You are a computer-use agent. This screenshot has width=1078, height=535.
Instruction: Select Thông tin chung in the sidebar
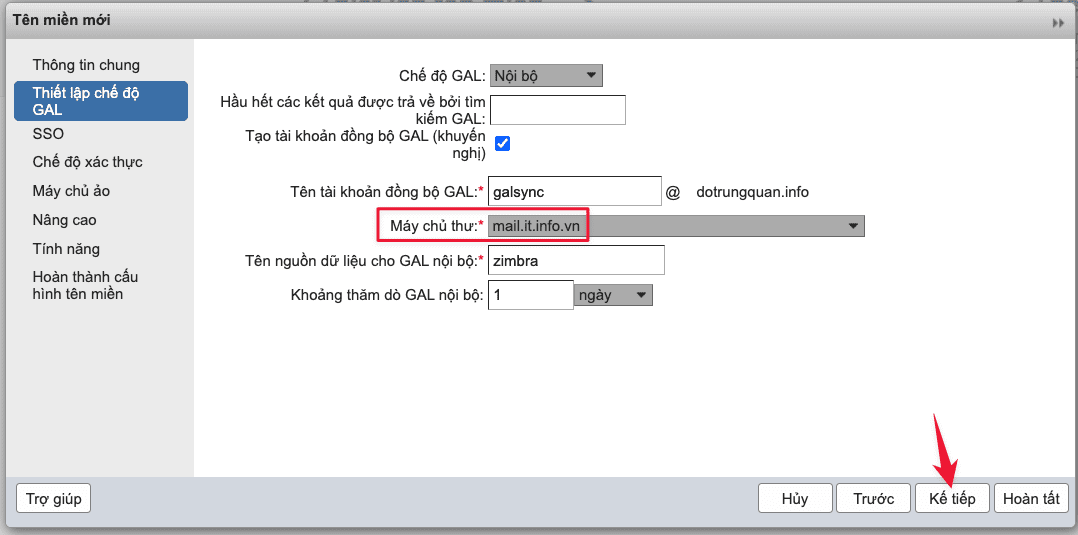[86, 65]
